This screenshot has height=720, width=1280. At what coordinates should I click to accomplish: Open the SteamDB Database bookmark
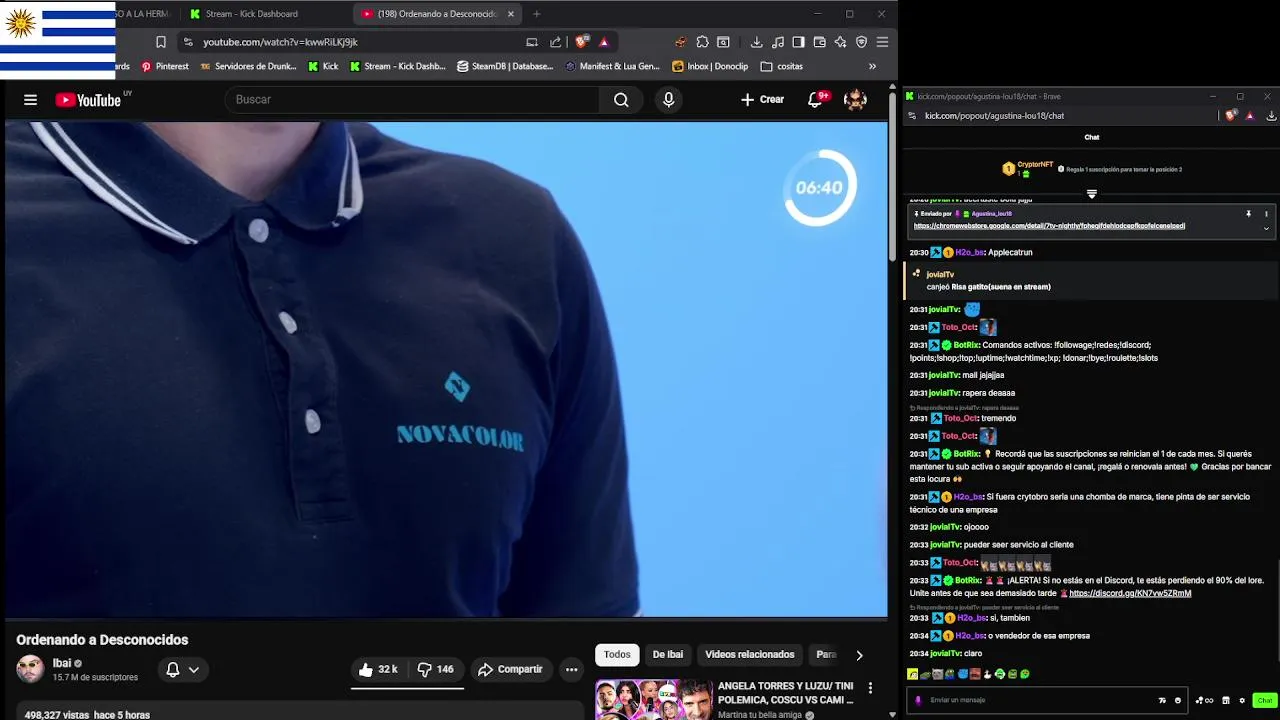coord(505,67)
